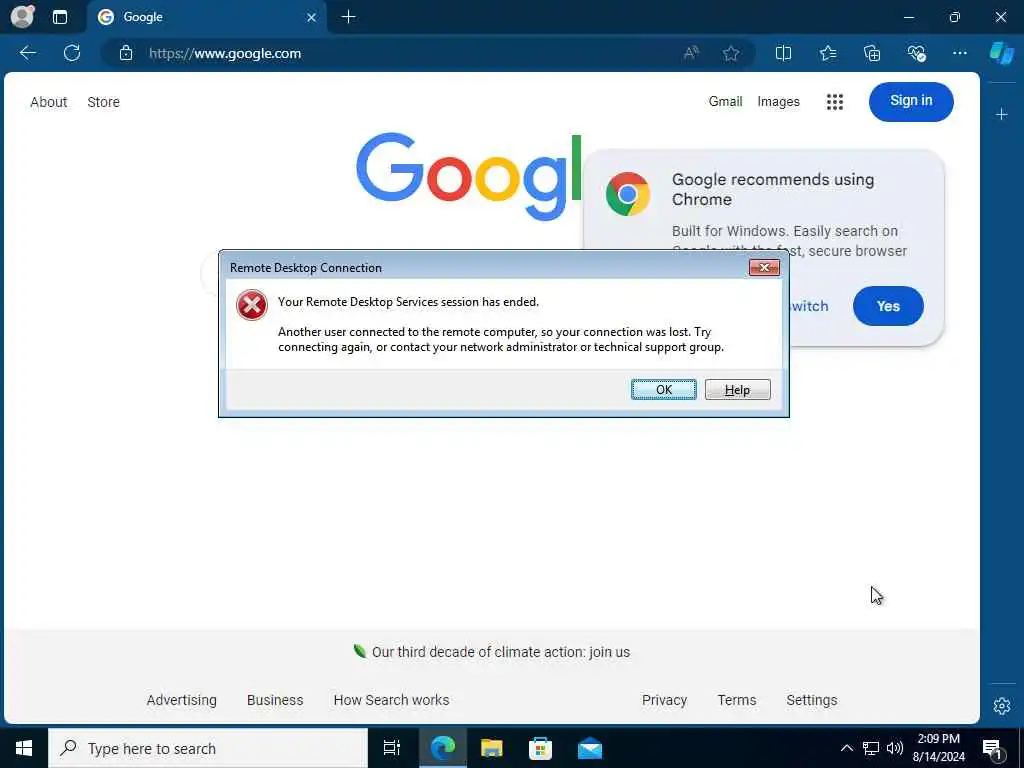
Task: Close the Remote Desktop Connection dialog
Action: click(764, 267)
